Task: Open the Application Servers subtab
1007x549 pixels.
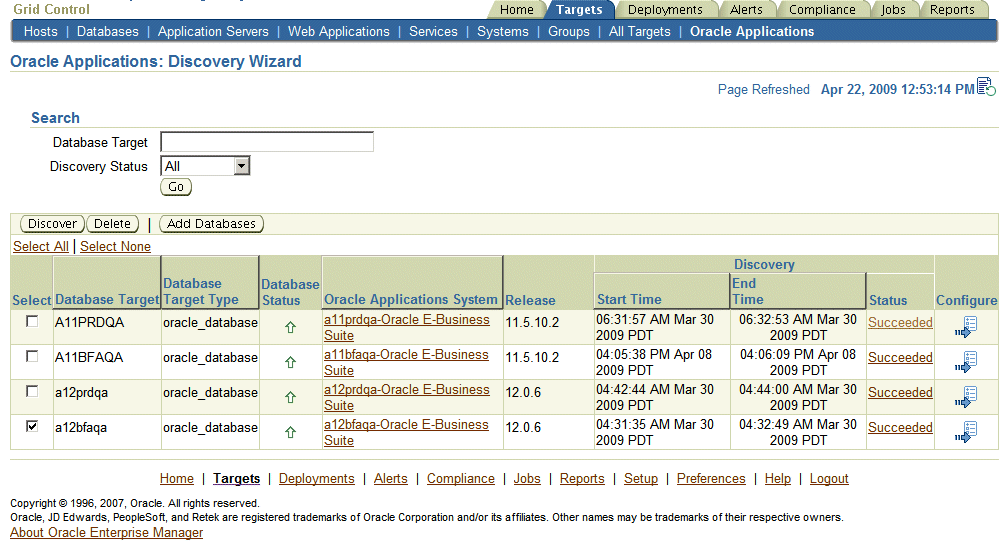Action: pyautogui.click(x=213, y=31)
